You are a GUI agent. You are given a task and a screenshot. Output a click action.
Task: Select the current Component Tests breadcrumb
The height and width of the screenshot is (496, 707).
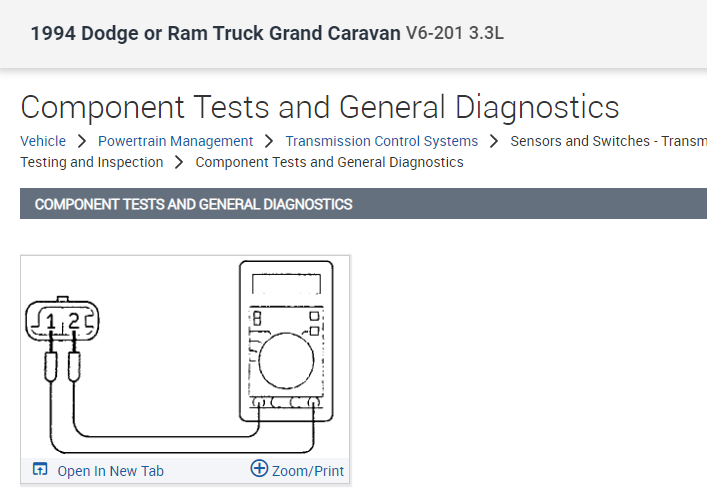pyautogui.click(x=329, y=162)
